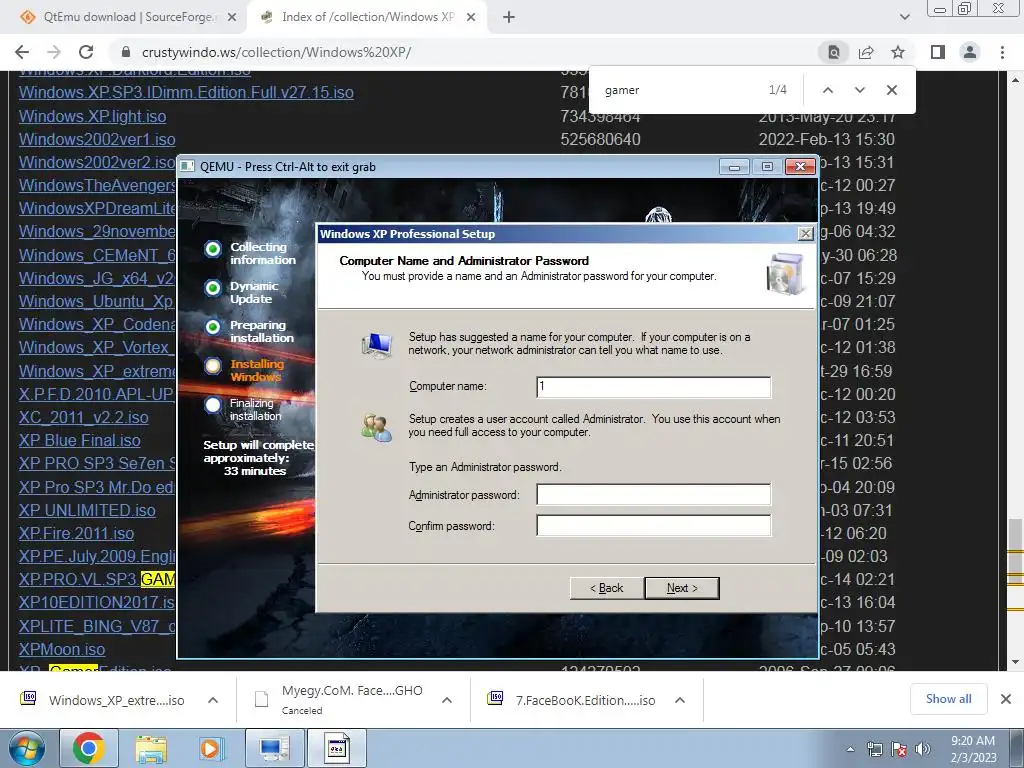Viewport: 1024px width, 768px height.
Task: Click the Administrator password field
Action: coord(654,494)
